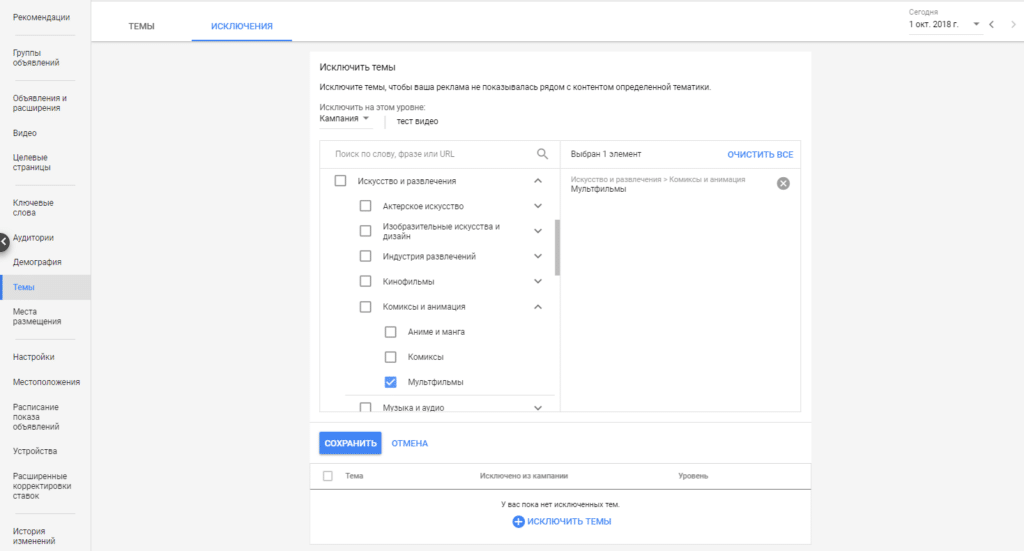Tick the Искусство и развлечения checkbox
Image resolution: width=1024 pixels, height=551 pixels.
340,181
